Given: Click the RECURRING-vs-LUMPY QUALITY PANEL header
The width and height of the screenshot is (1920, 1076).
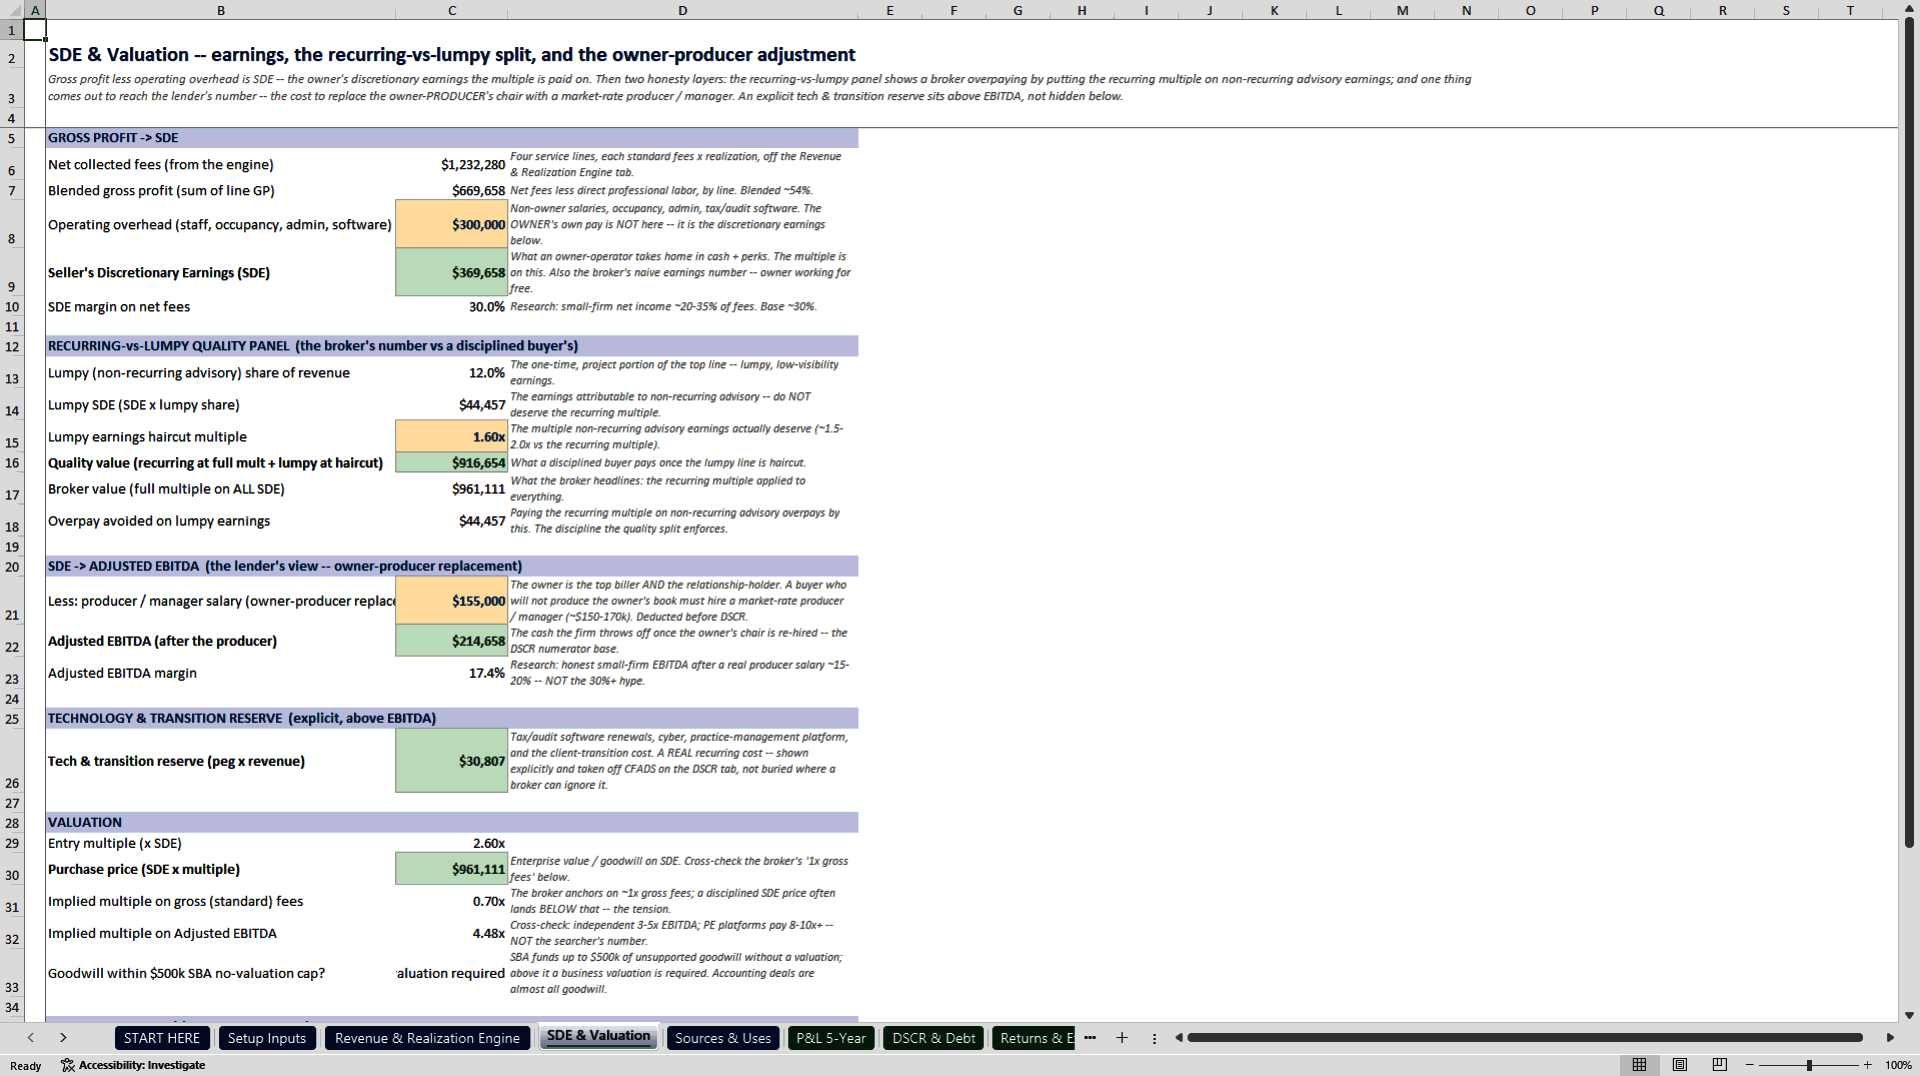Looking at the screenshot, I should pyautogui.click(x=452, y=346).
